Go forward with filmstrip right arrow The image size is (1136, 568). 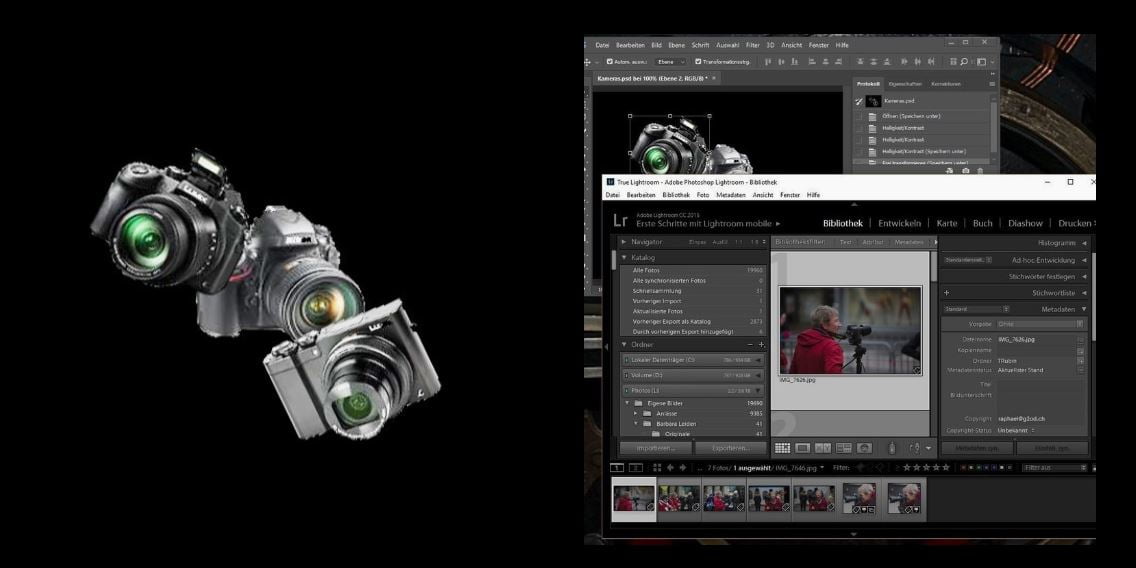coord(682,468)
